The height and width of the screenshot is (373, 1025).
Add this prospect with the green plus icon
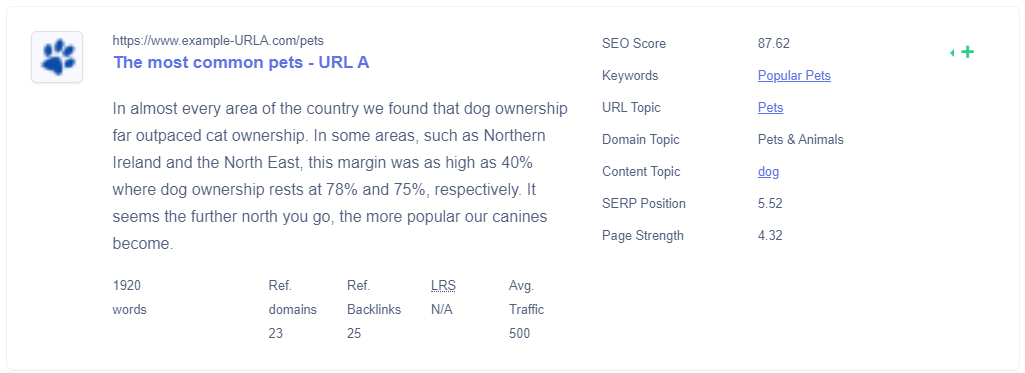click(x=968, y=52)
